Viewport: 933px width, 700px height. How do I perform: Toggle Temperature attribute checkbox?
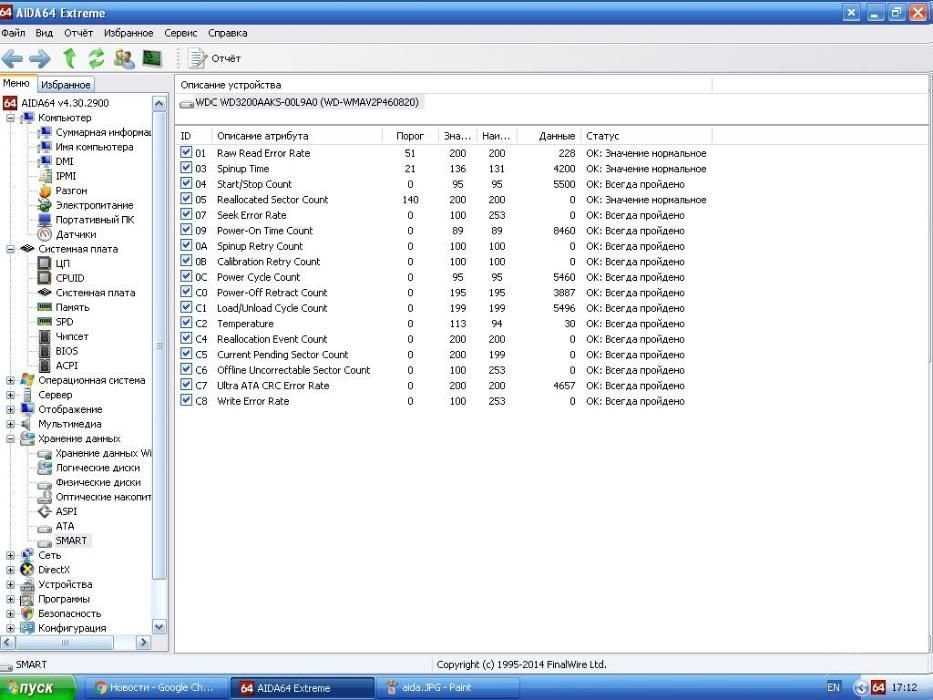[186, 323]
